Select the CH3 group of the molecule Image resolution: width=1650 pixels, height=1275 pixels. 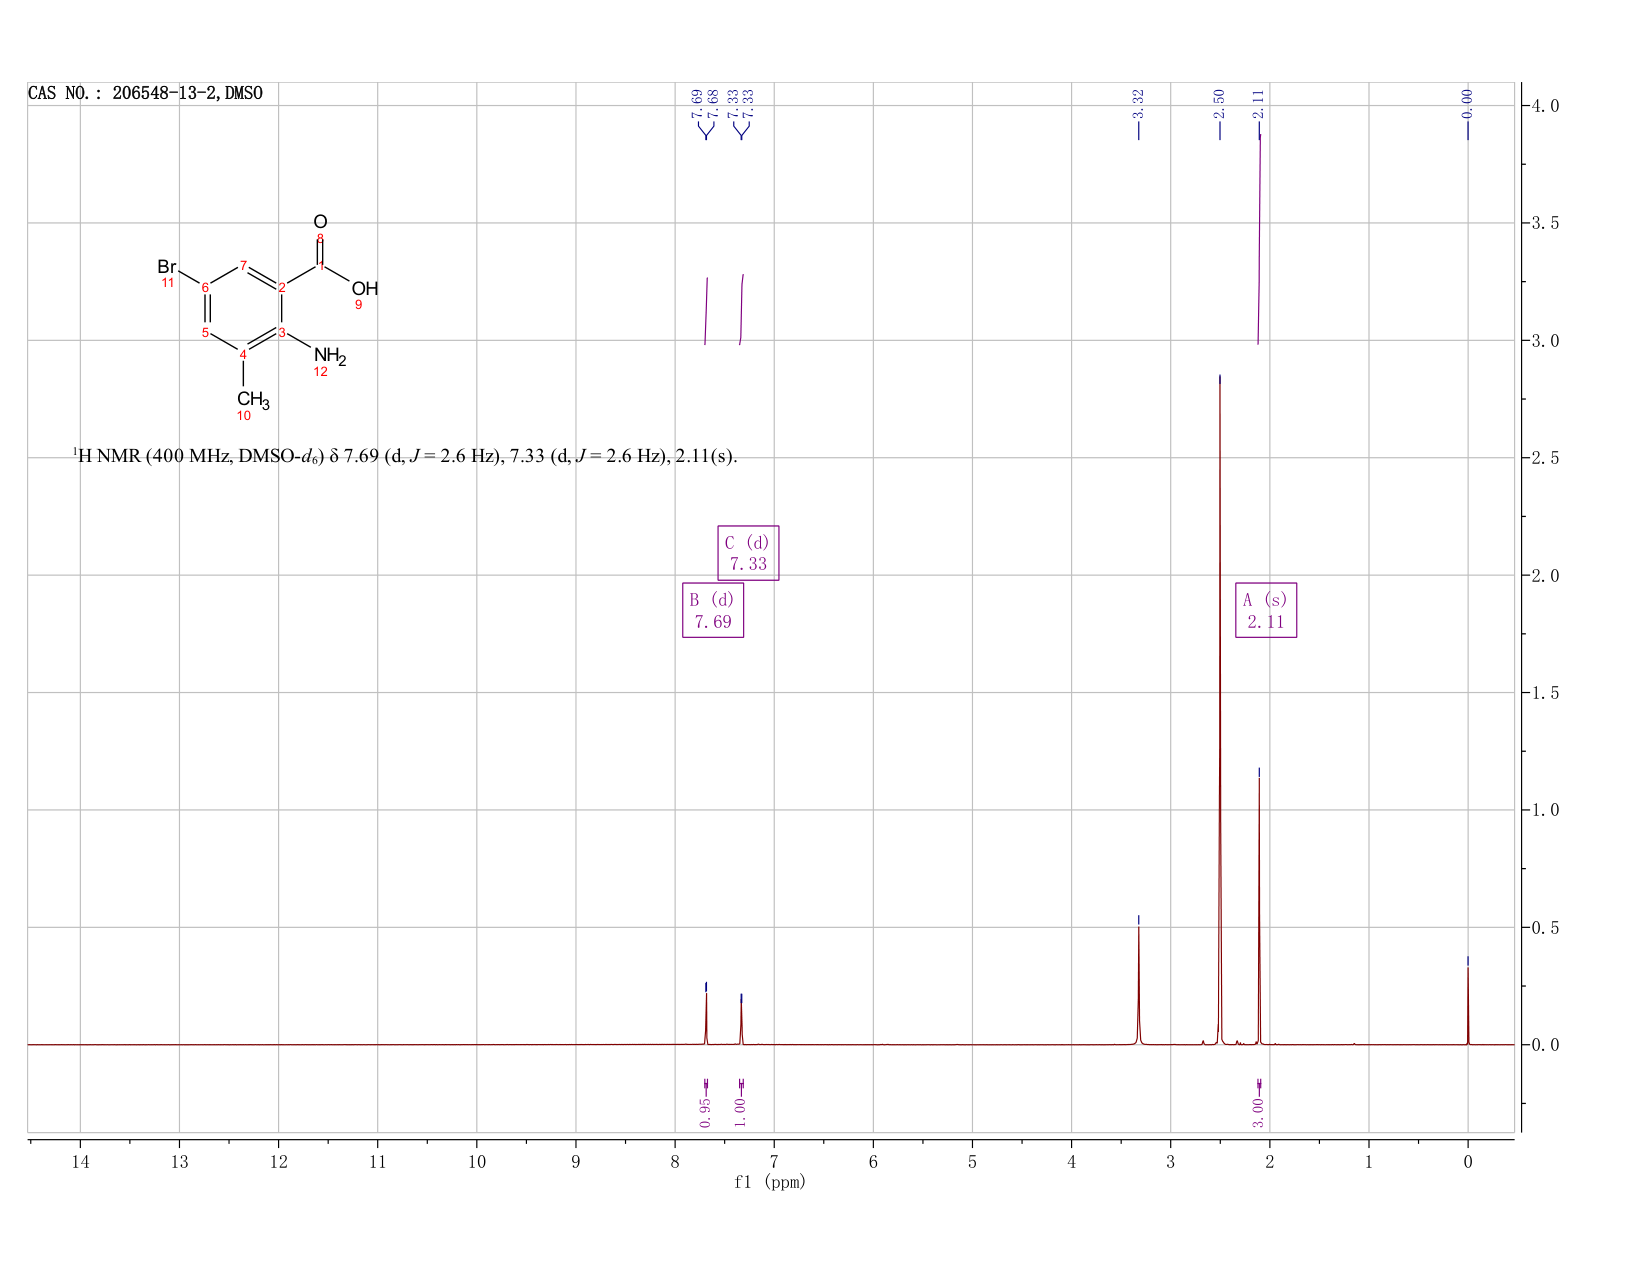coord(252,400)
